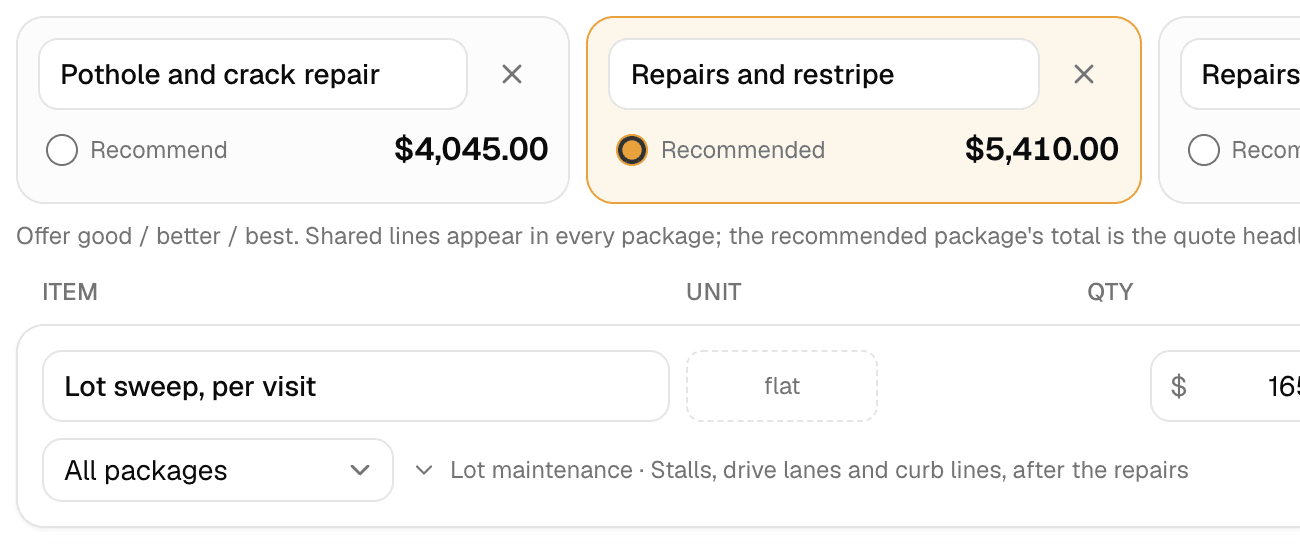Expand the chevron beside Lot maintenance
The width and height of the screenshot is (1300, 544).
click(x=424, y=470)
